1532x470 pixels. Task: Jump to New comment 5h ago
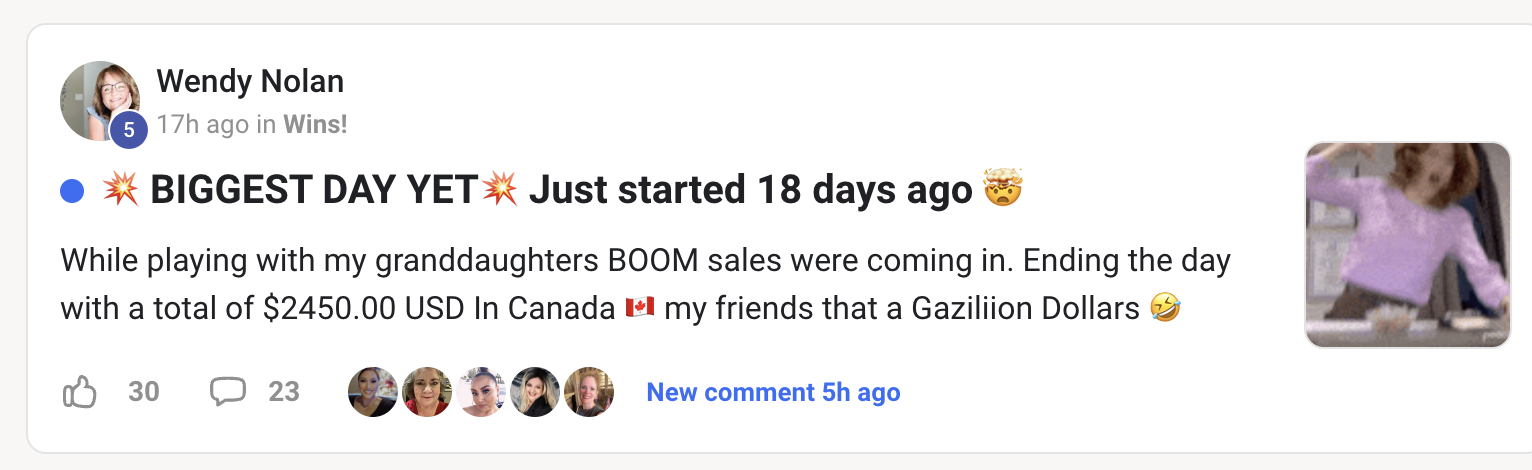point(773,392)
